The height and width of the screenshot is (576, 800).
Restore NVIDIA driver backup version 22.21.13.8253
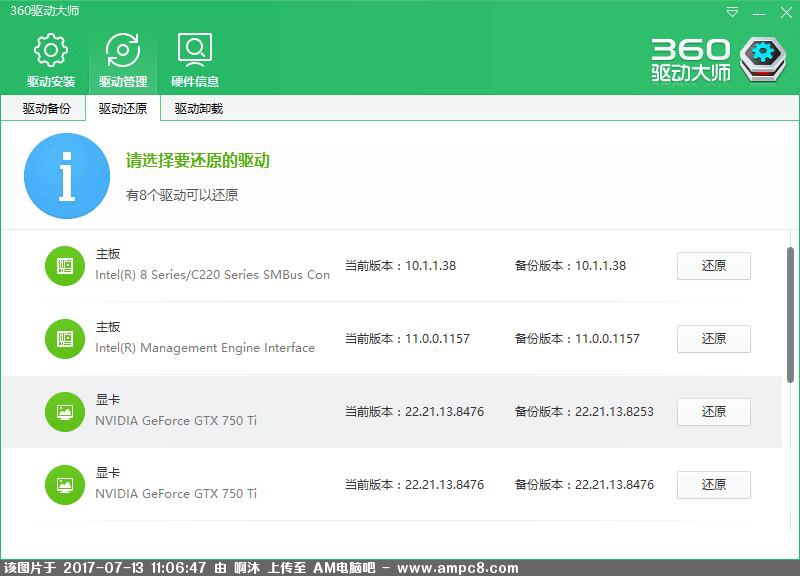714,412
